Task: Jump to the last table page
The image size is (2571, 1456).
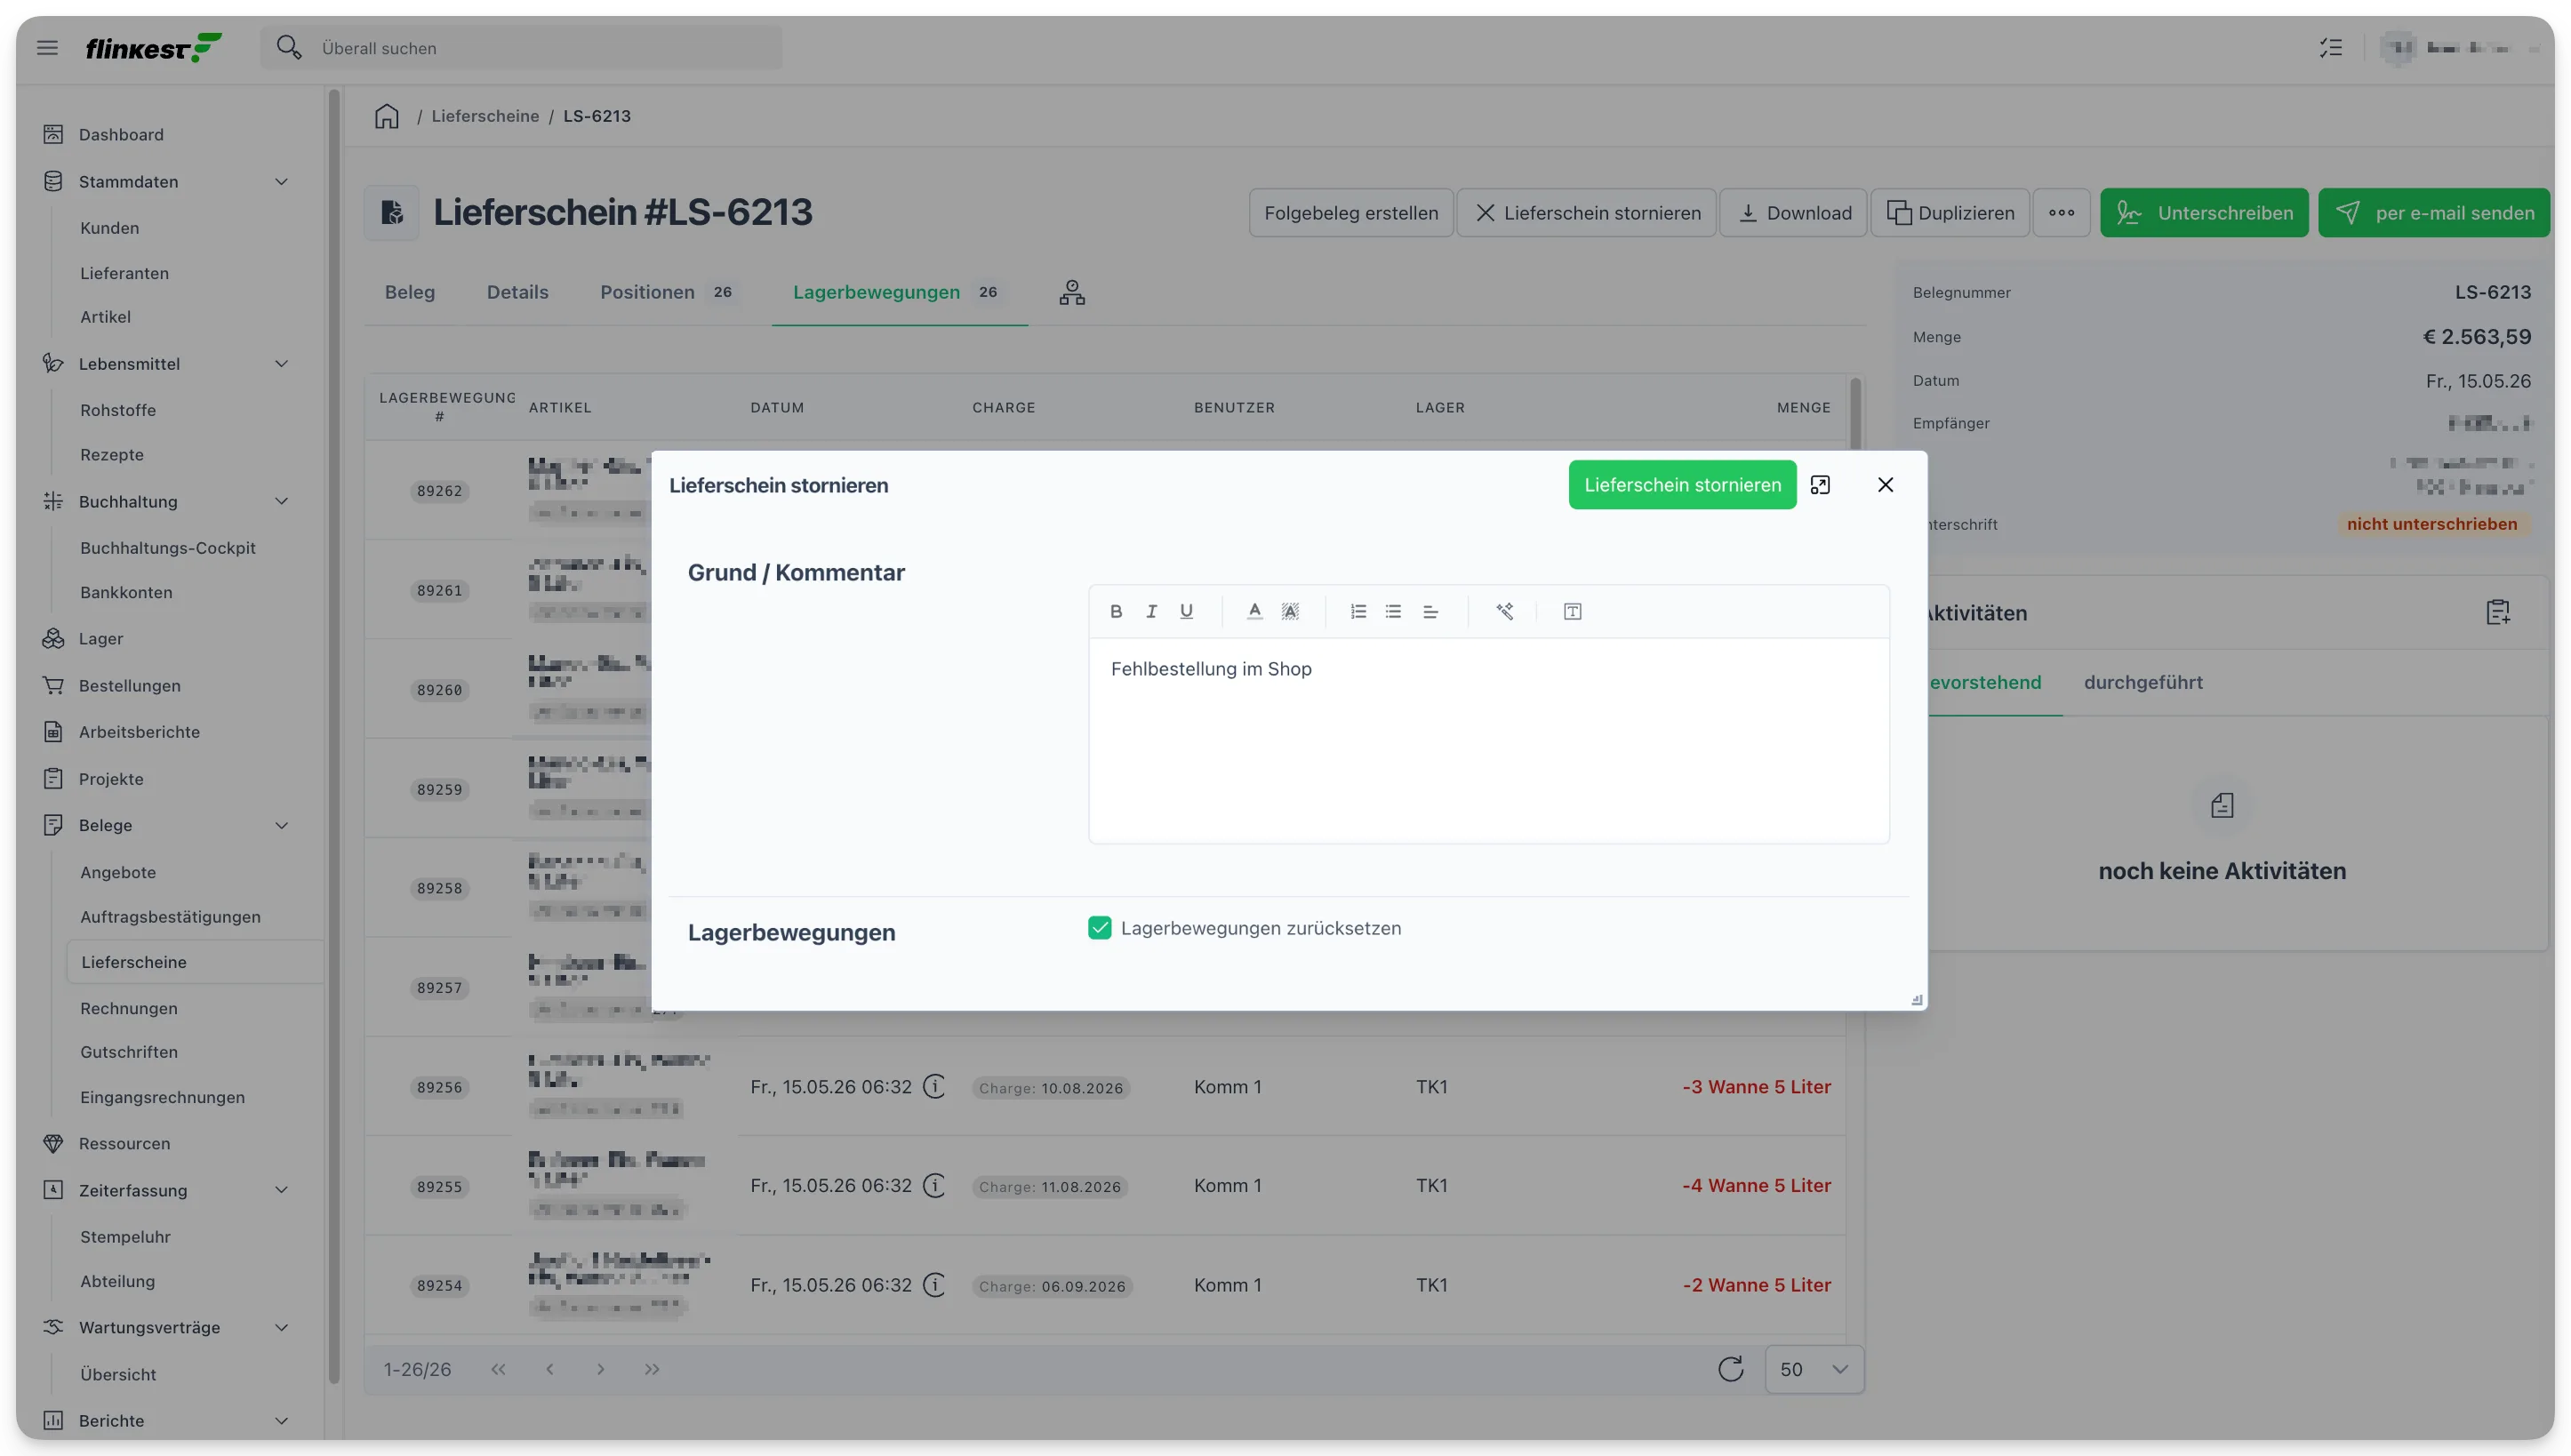Action: pyautogui.click(x=652, y=1369)
